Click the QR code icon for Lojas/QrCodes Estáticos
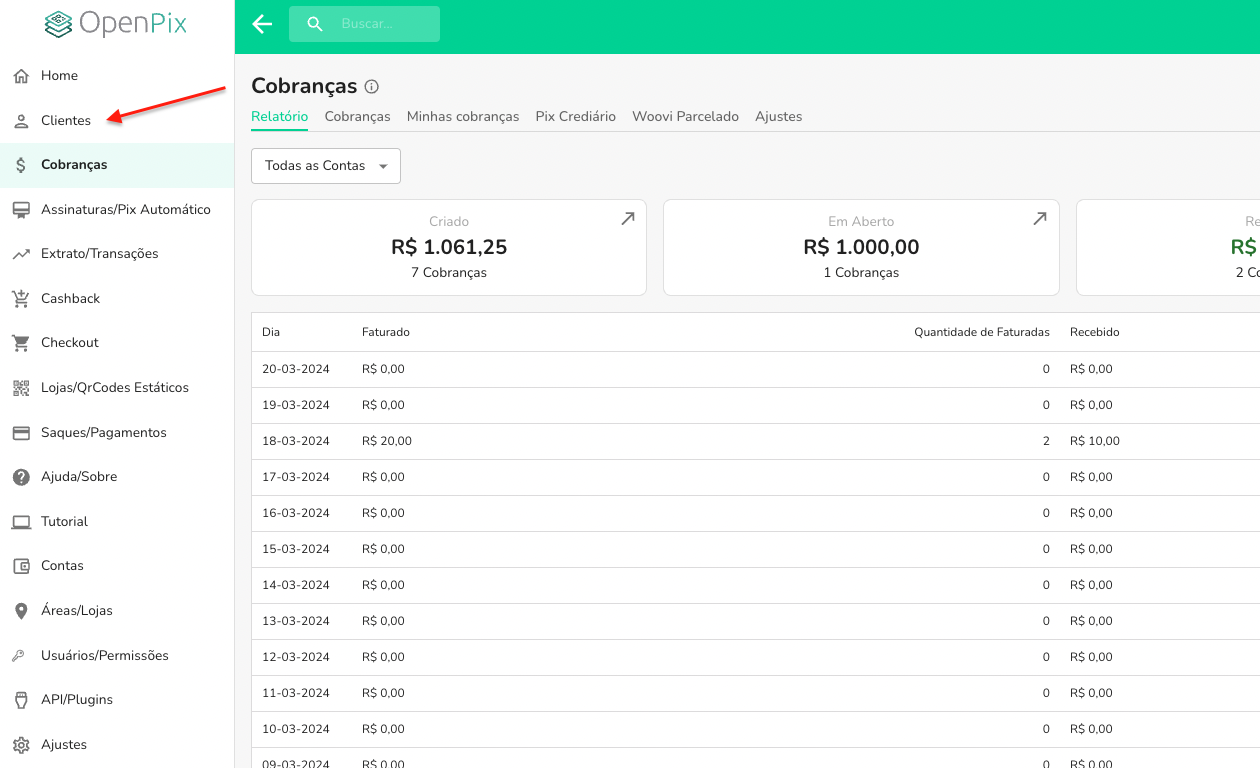The image size is (1260, 768). (x=21, y=388)
